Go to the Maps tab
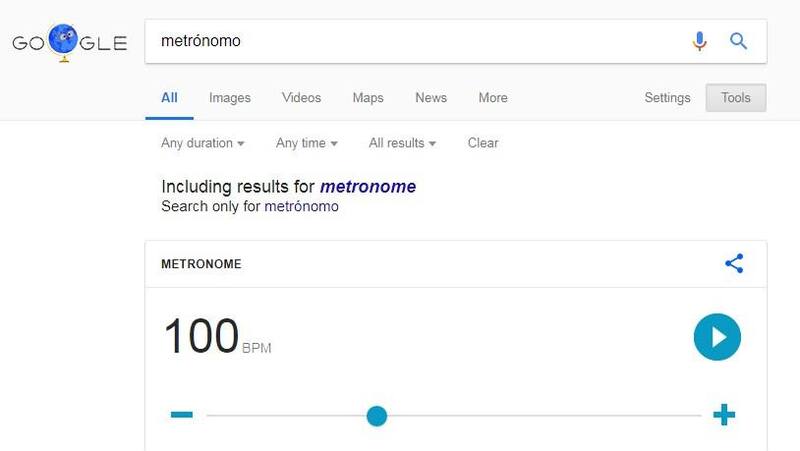Viewport: 800px width, 451px height. click(368, 98)
